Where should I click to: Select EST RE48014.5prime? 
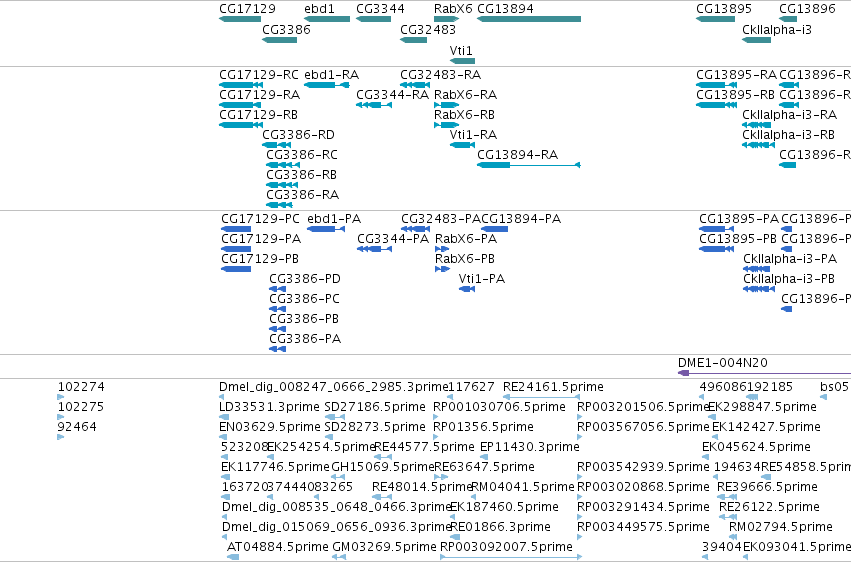pyautogui.click(x=382, y=497)
